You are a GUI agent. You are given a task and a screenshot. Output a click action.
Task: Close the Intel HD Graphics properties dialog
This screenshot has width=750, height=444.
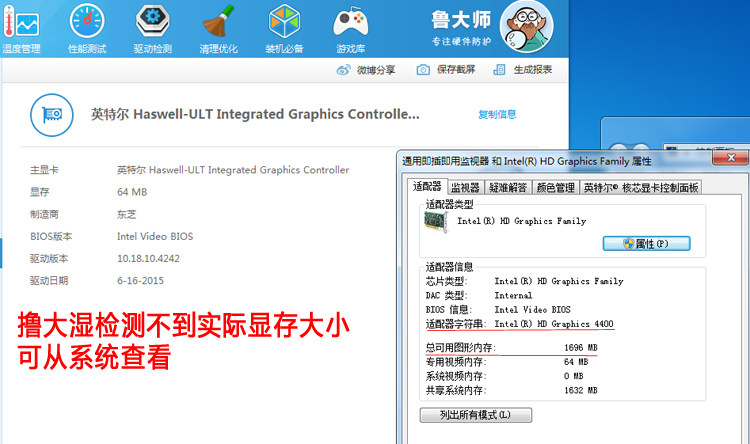pyautogui.click(x=730, y=157)
